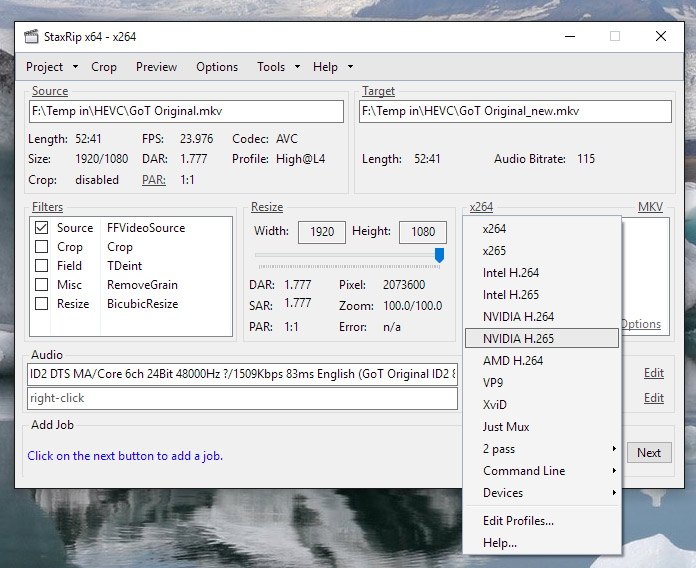Click the Filters section header link
The image size is (696, 568).
[x=47, y=207]
